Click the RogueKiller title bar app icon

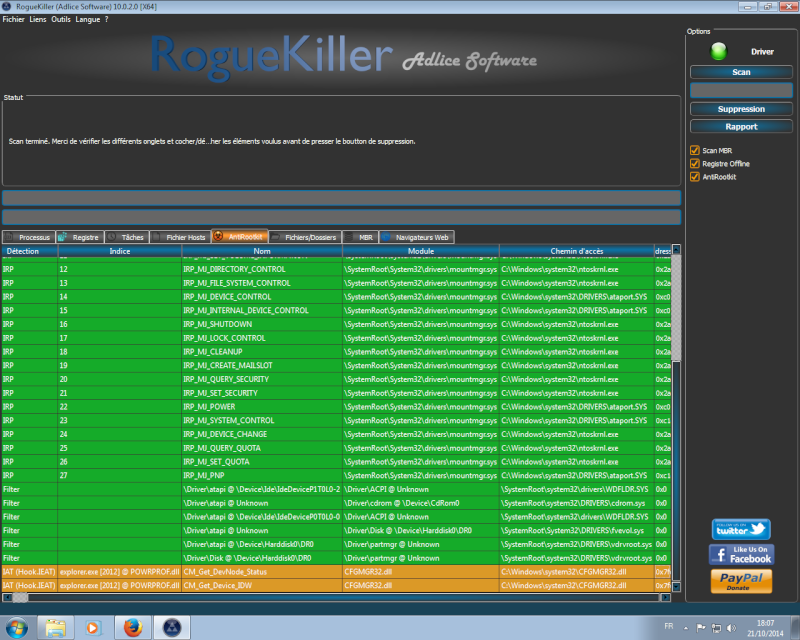click(7, 7)
